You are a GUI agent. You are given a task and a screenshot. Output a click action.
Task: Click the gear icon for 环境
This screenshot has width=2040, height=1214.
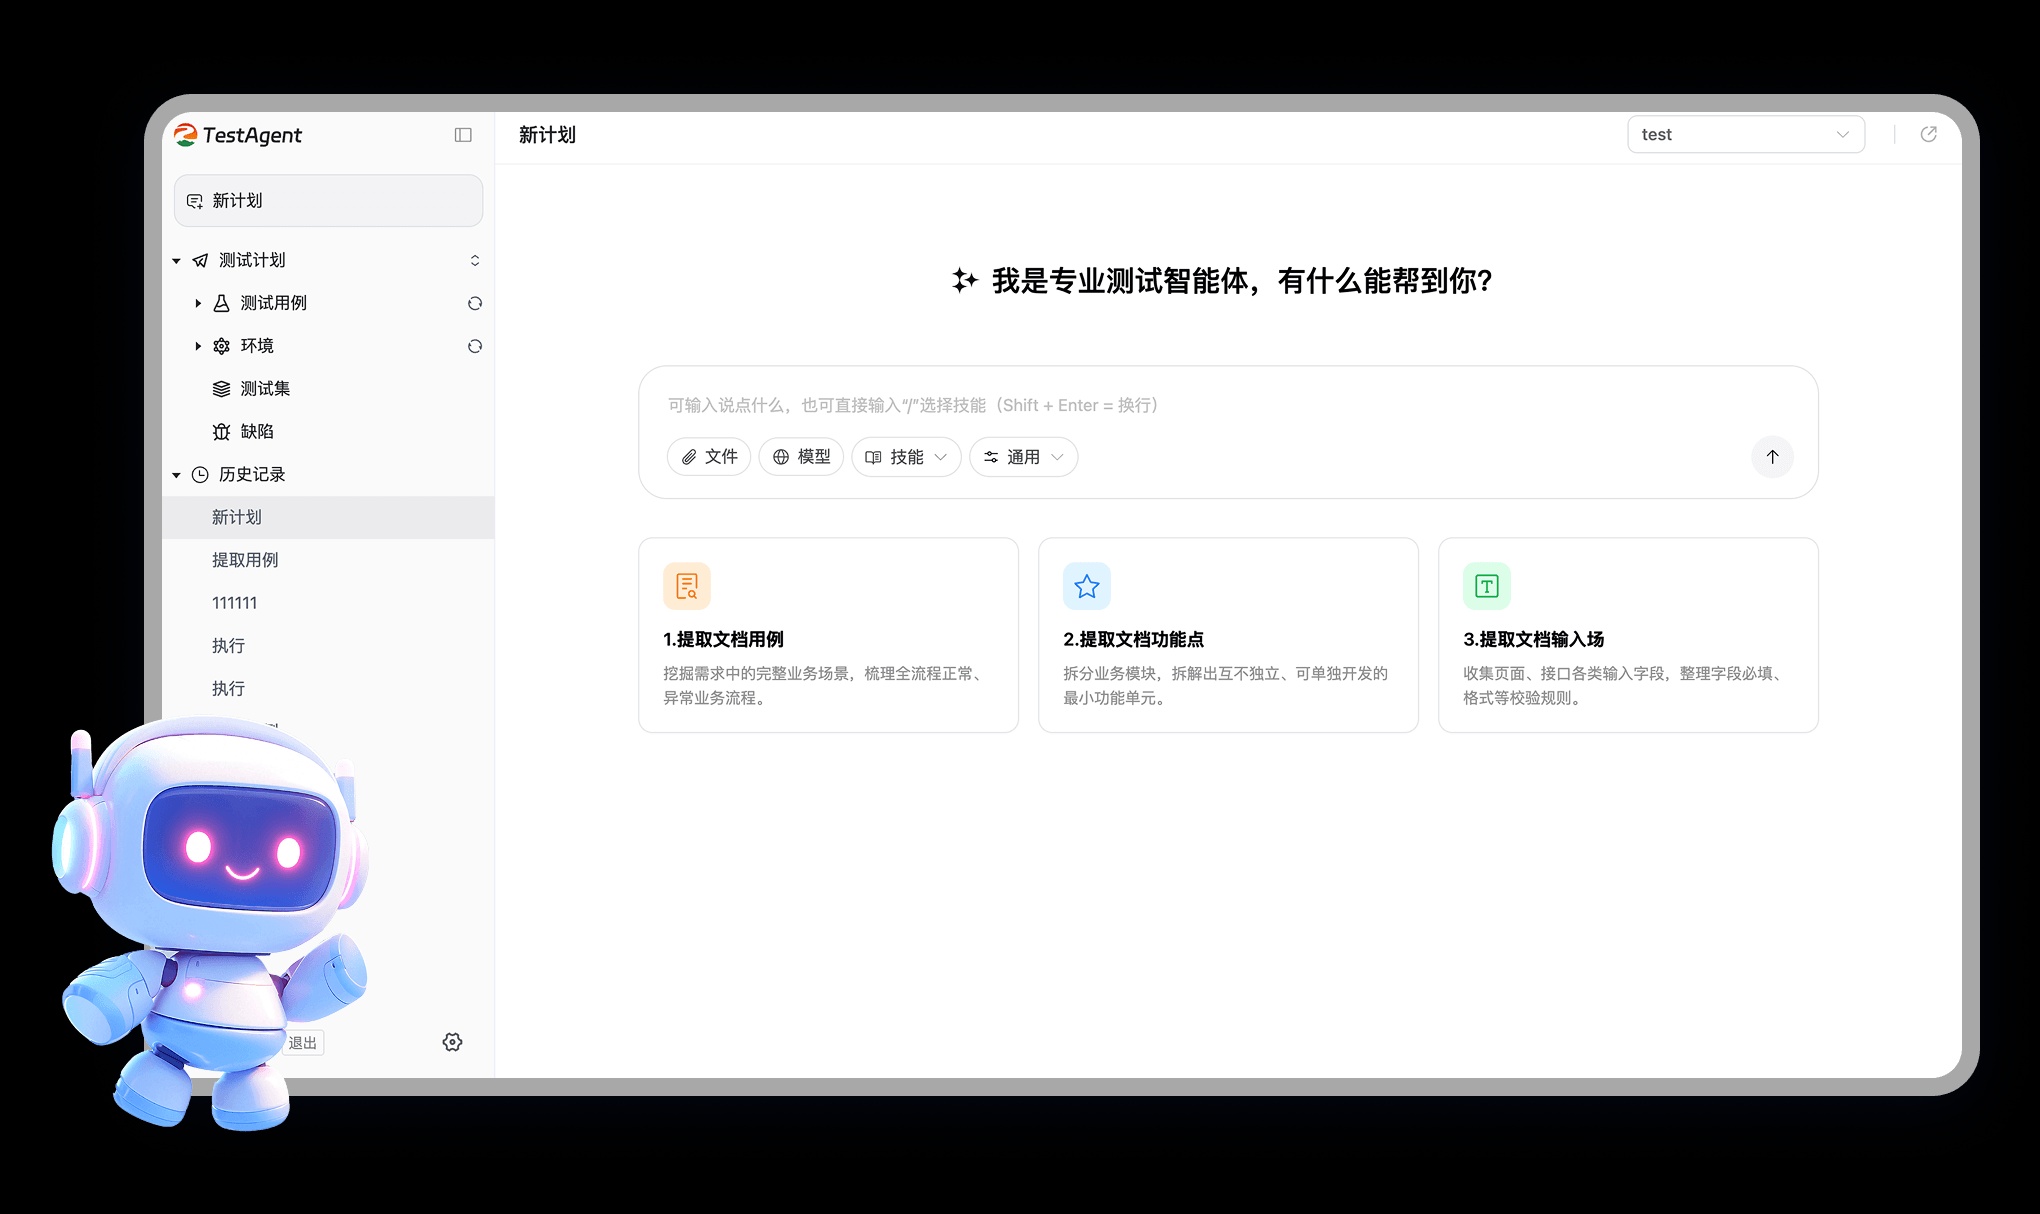[222, 346]
